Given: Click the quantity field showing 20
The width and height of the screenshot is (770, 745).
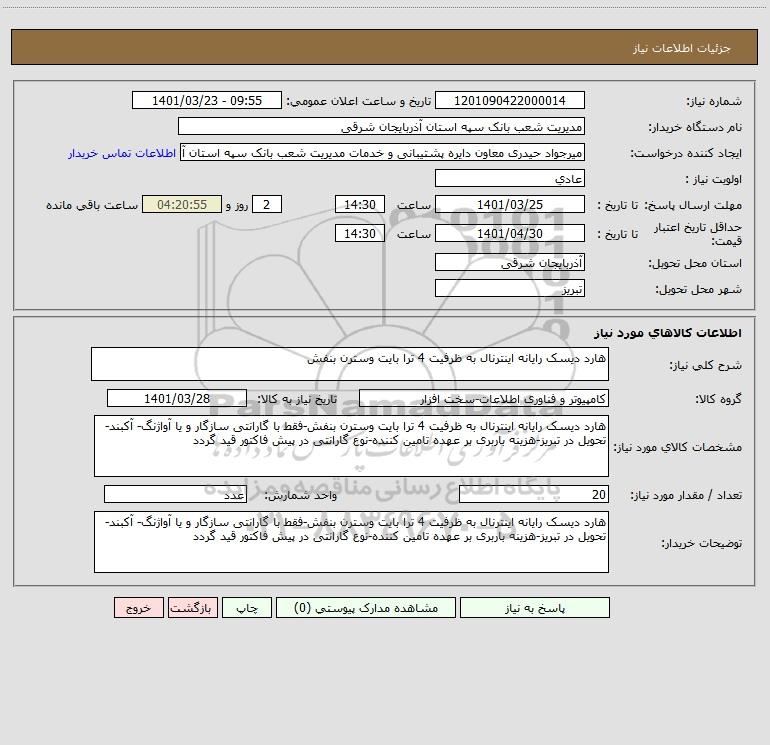Looking at the screenshot, I should 534,495.
